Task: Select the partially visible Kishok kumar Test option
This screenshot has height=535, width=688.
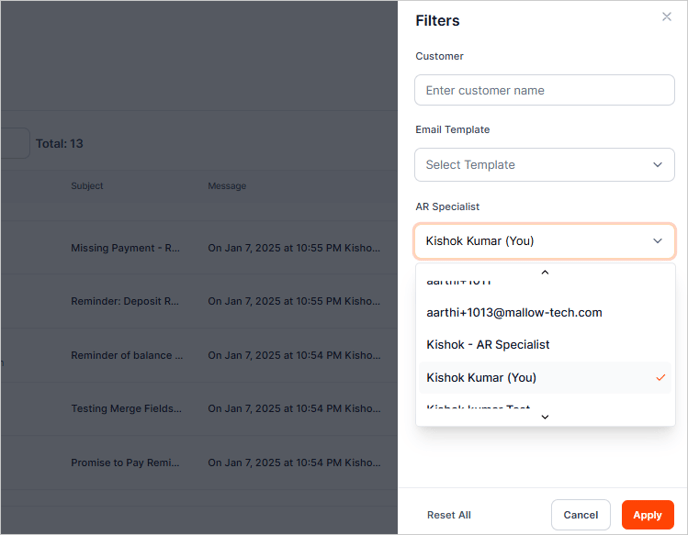Action: [x=478, y=408]
